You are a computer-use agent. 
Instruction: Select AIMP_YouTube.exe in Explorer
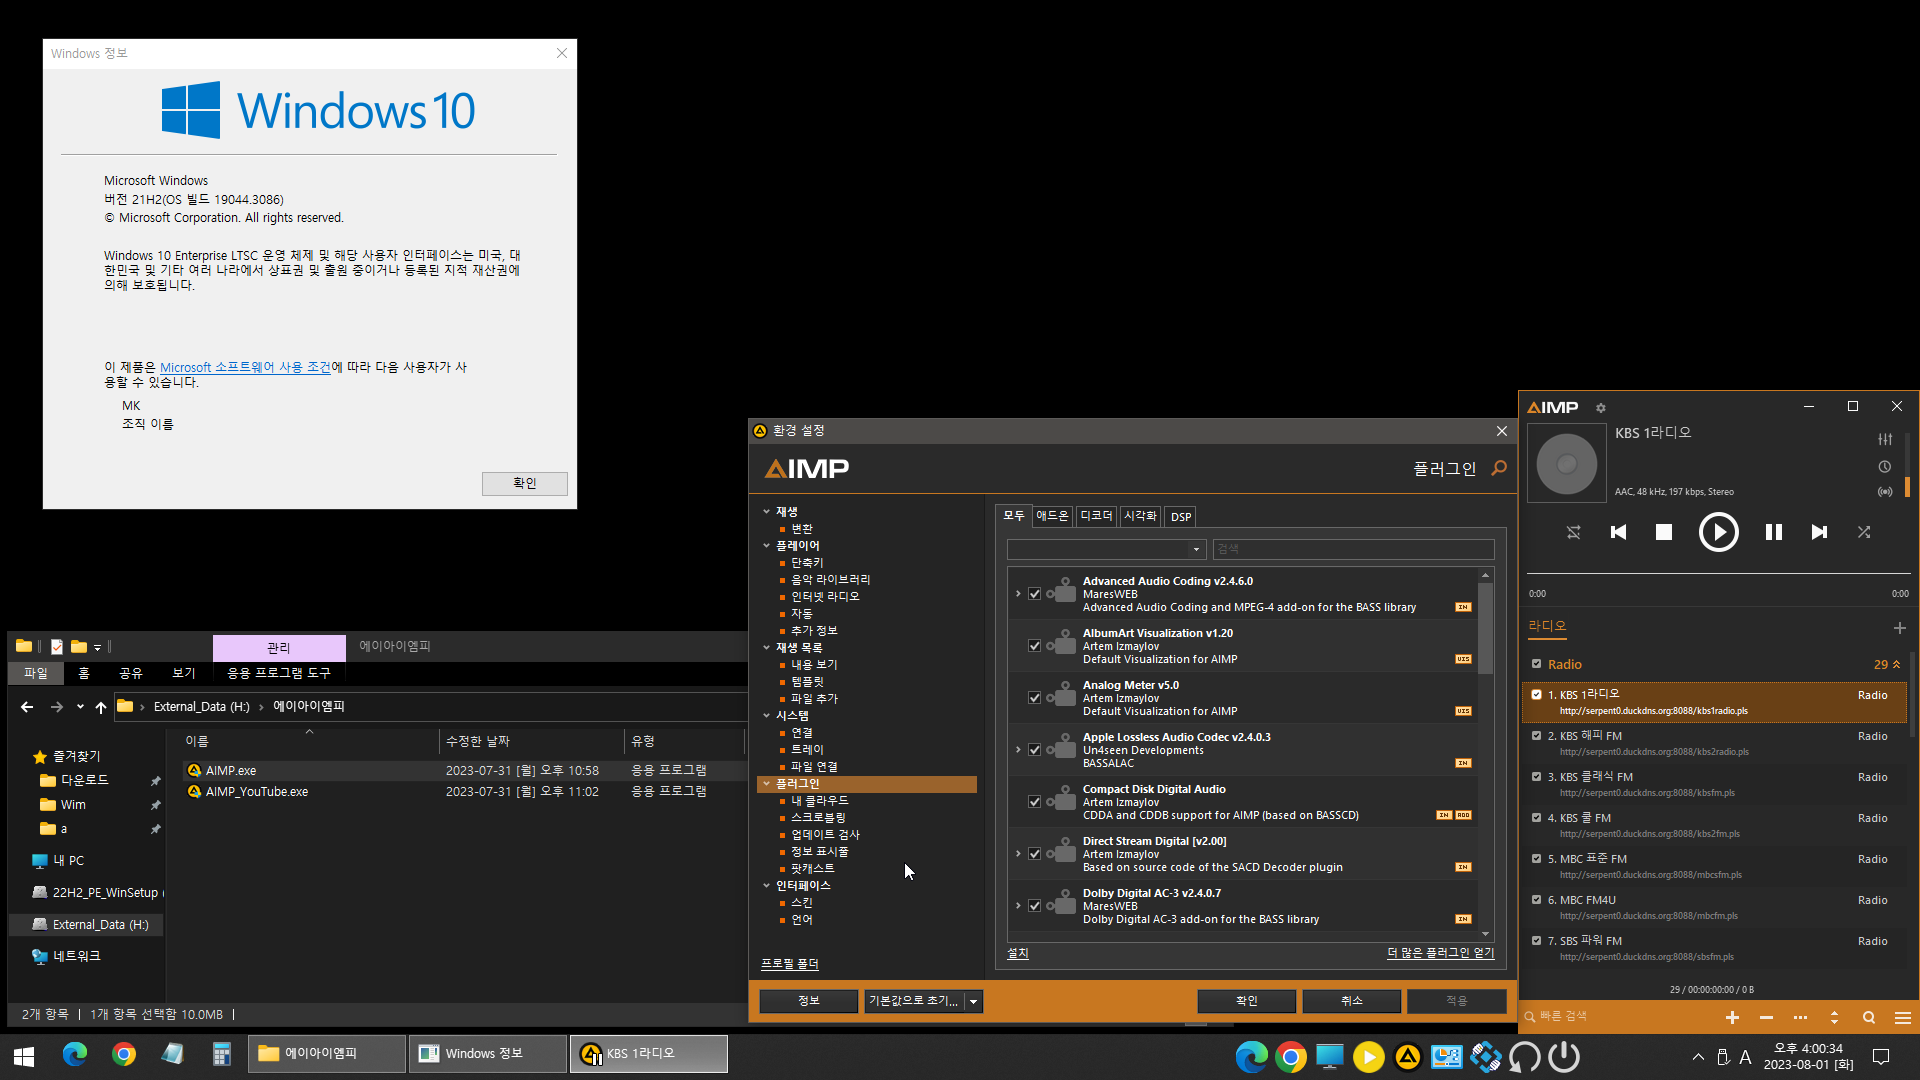click(x=257, y=792)
